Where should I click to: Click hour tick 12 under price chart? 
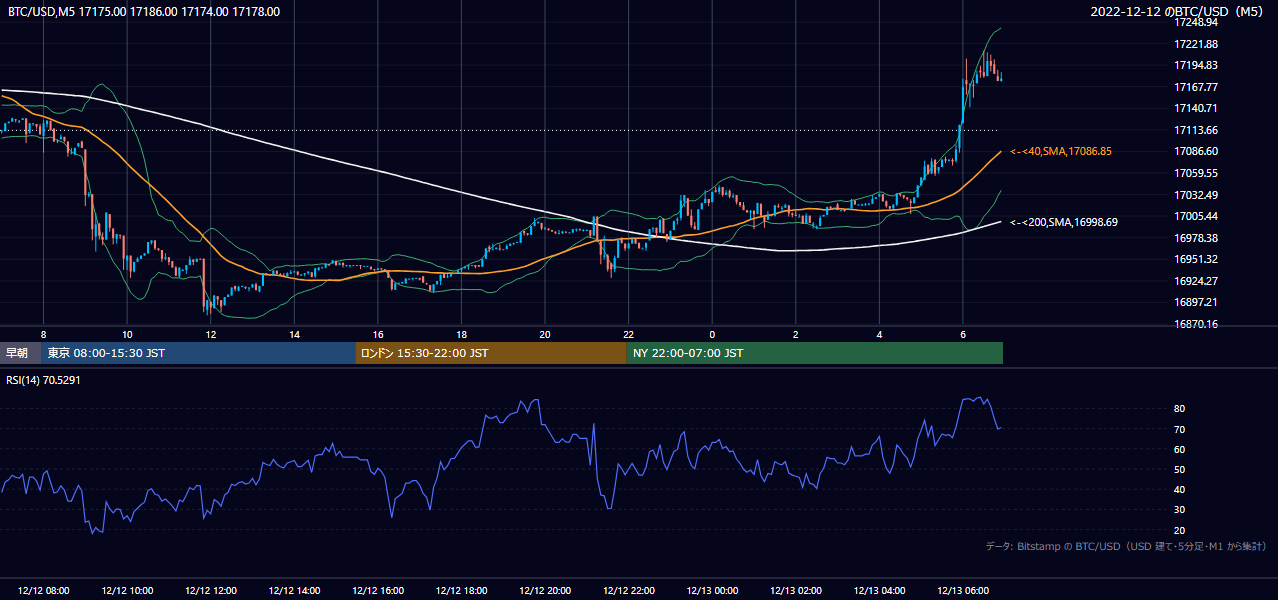(211, 334)
